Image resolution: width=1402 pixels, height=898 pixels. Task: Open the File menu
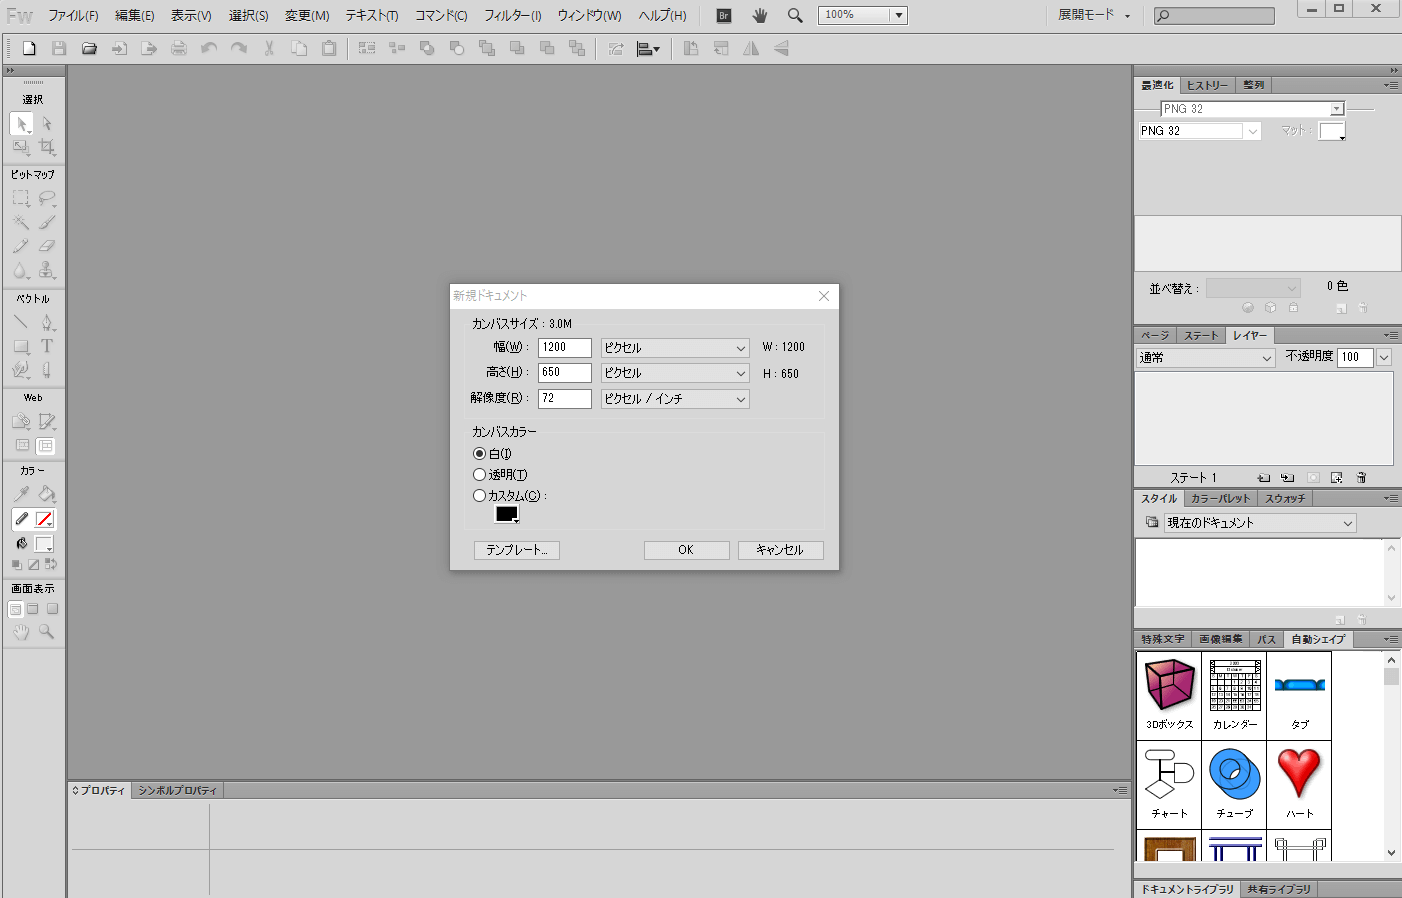[x=73, y=15]
